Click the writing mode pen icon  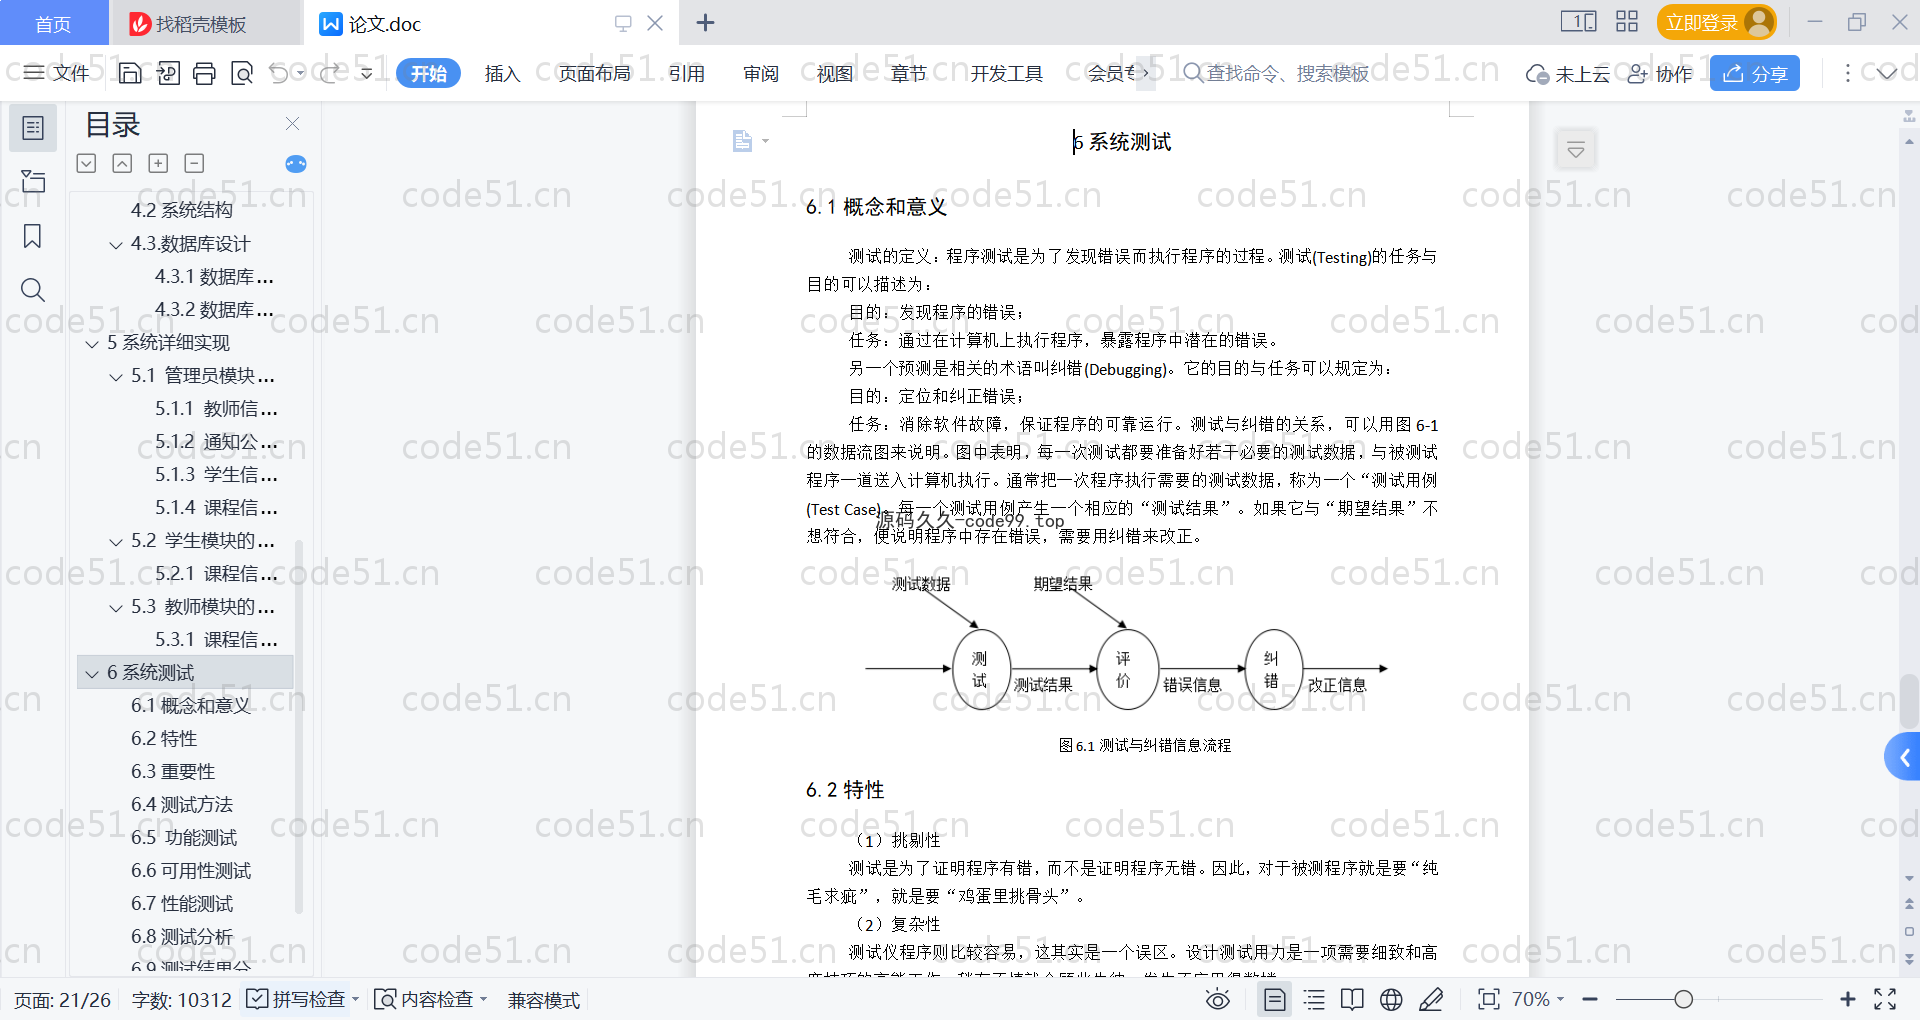(1431, 999)
